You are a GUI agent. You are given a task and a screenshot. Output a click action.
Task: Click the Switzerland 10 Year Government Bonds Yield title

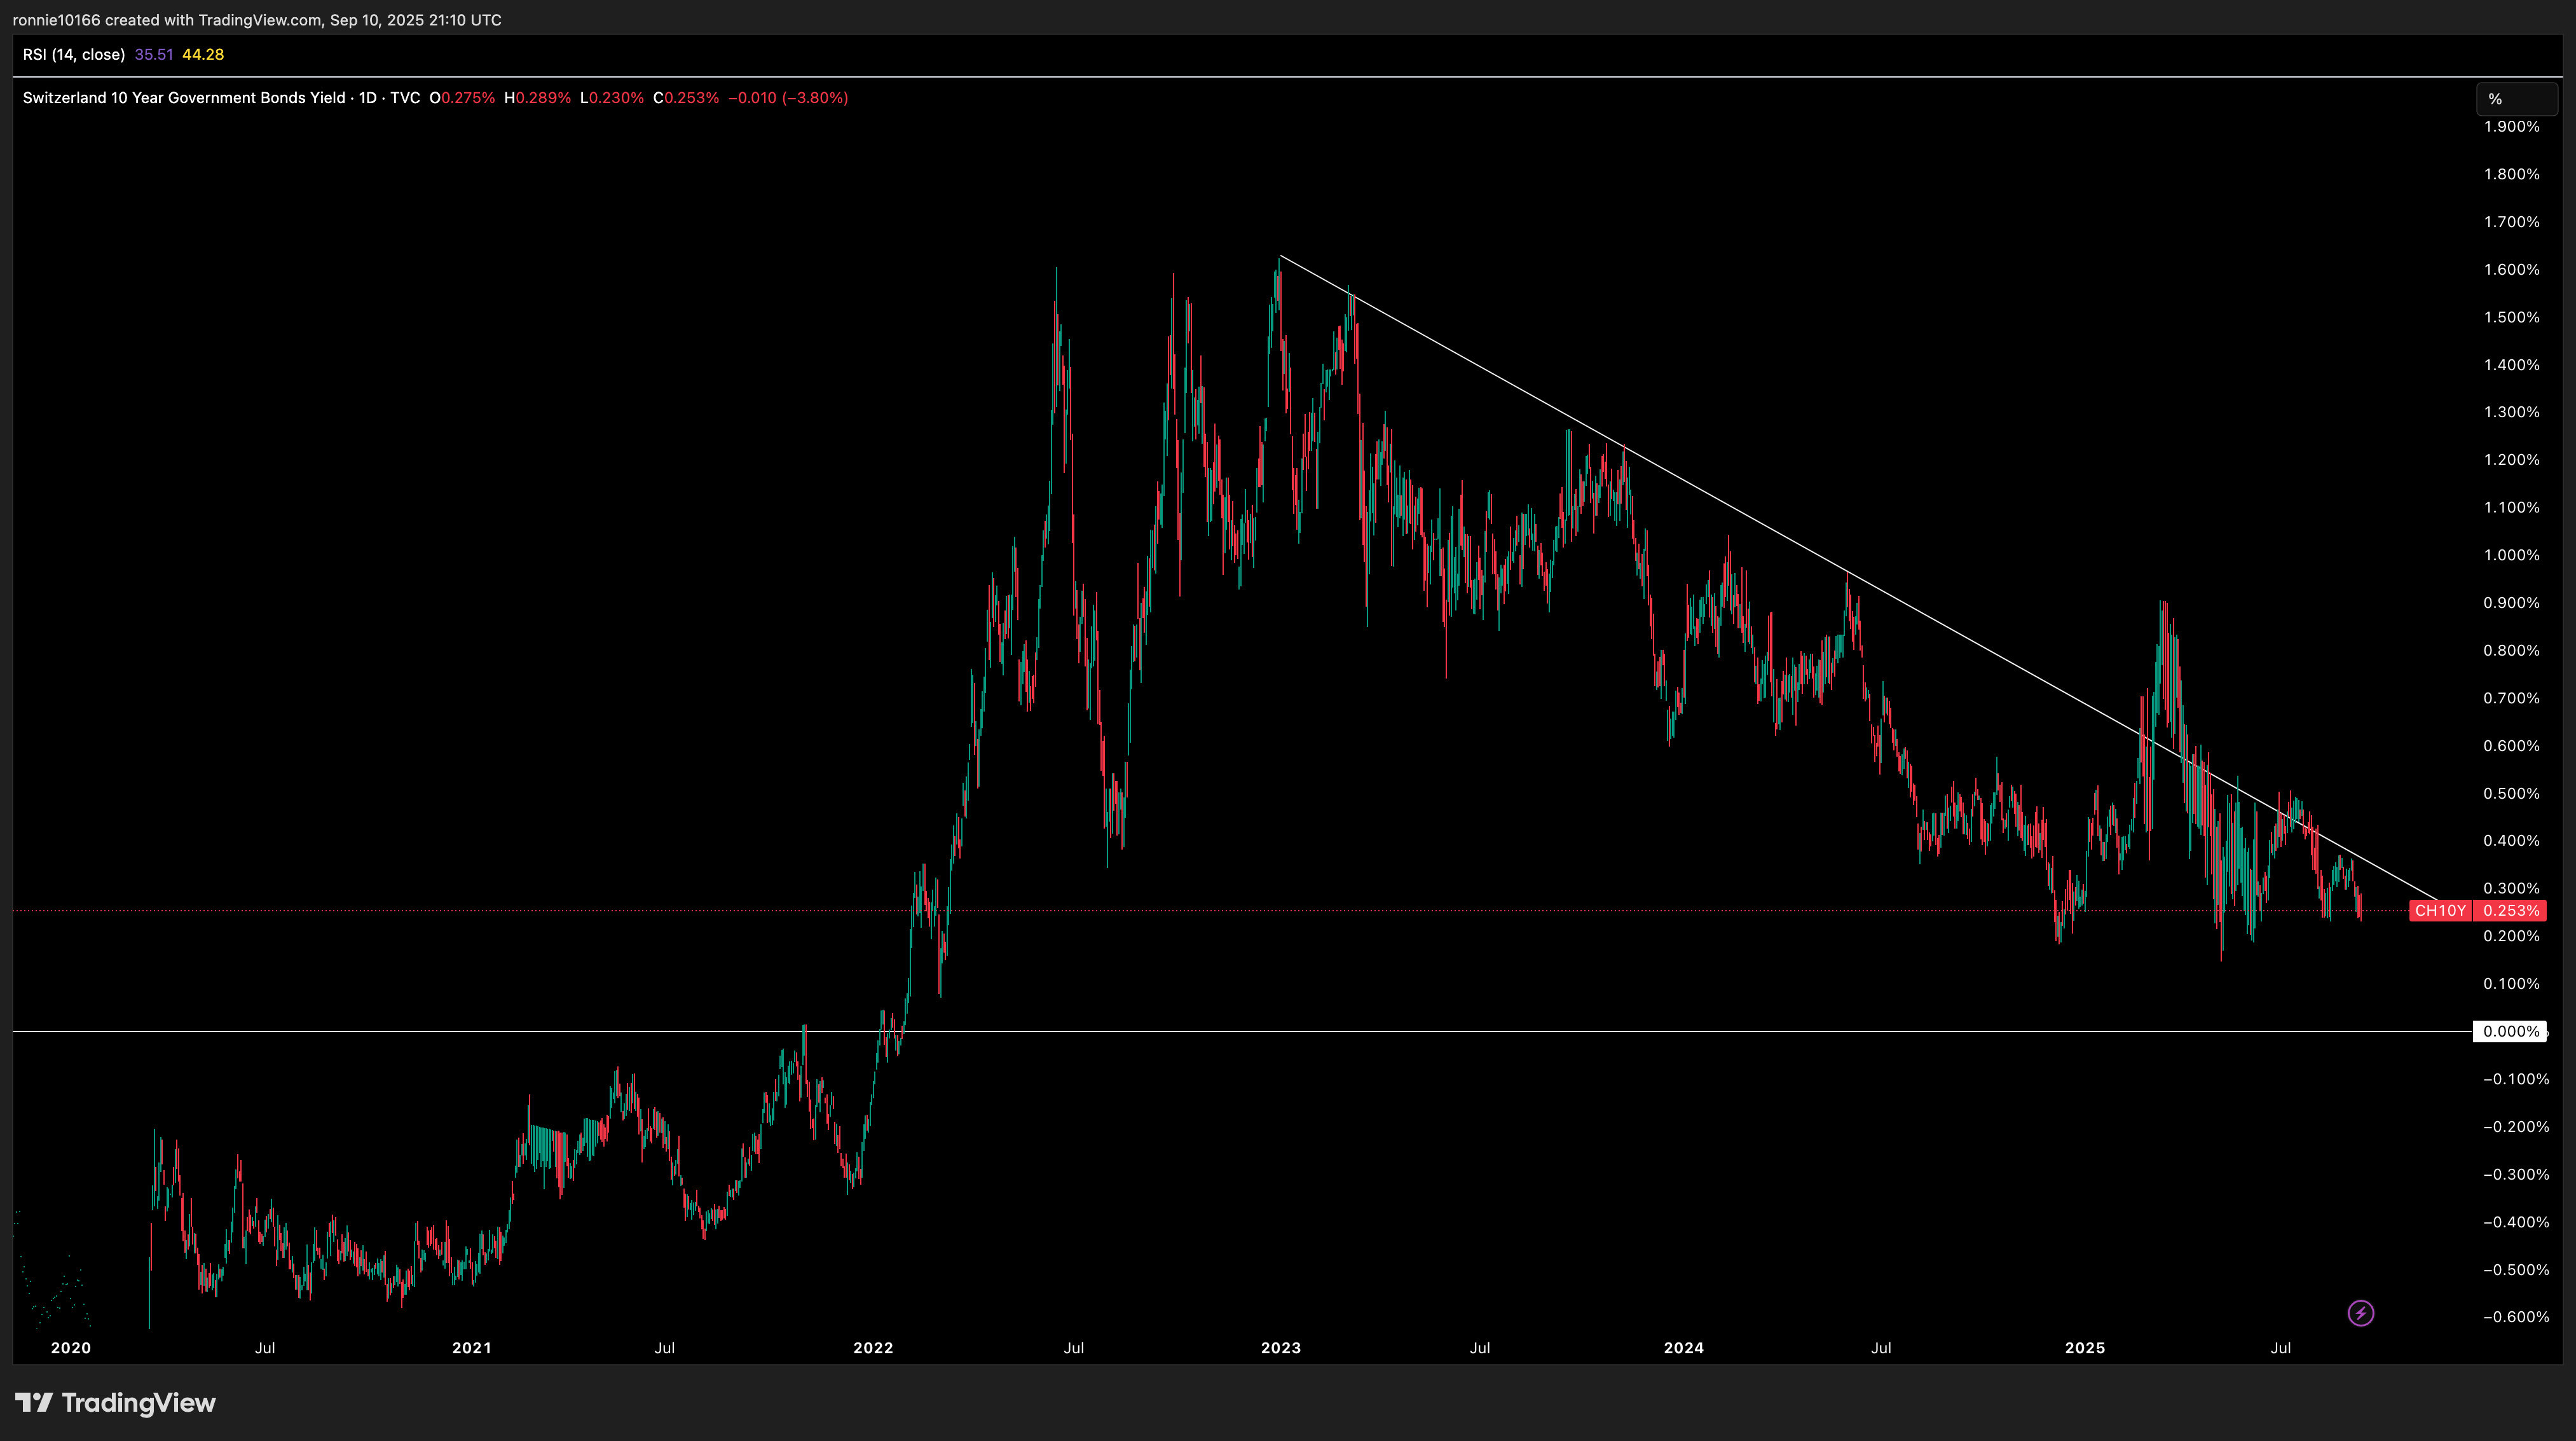[184, 98]
